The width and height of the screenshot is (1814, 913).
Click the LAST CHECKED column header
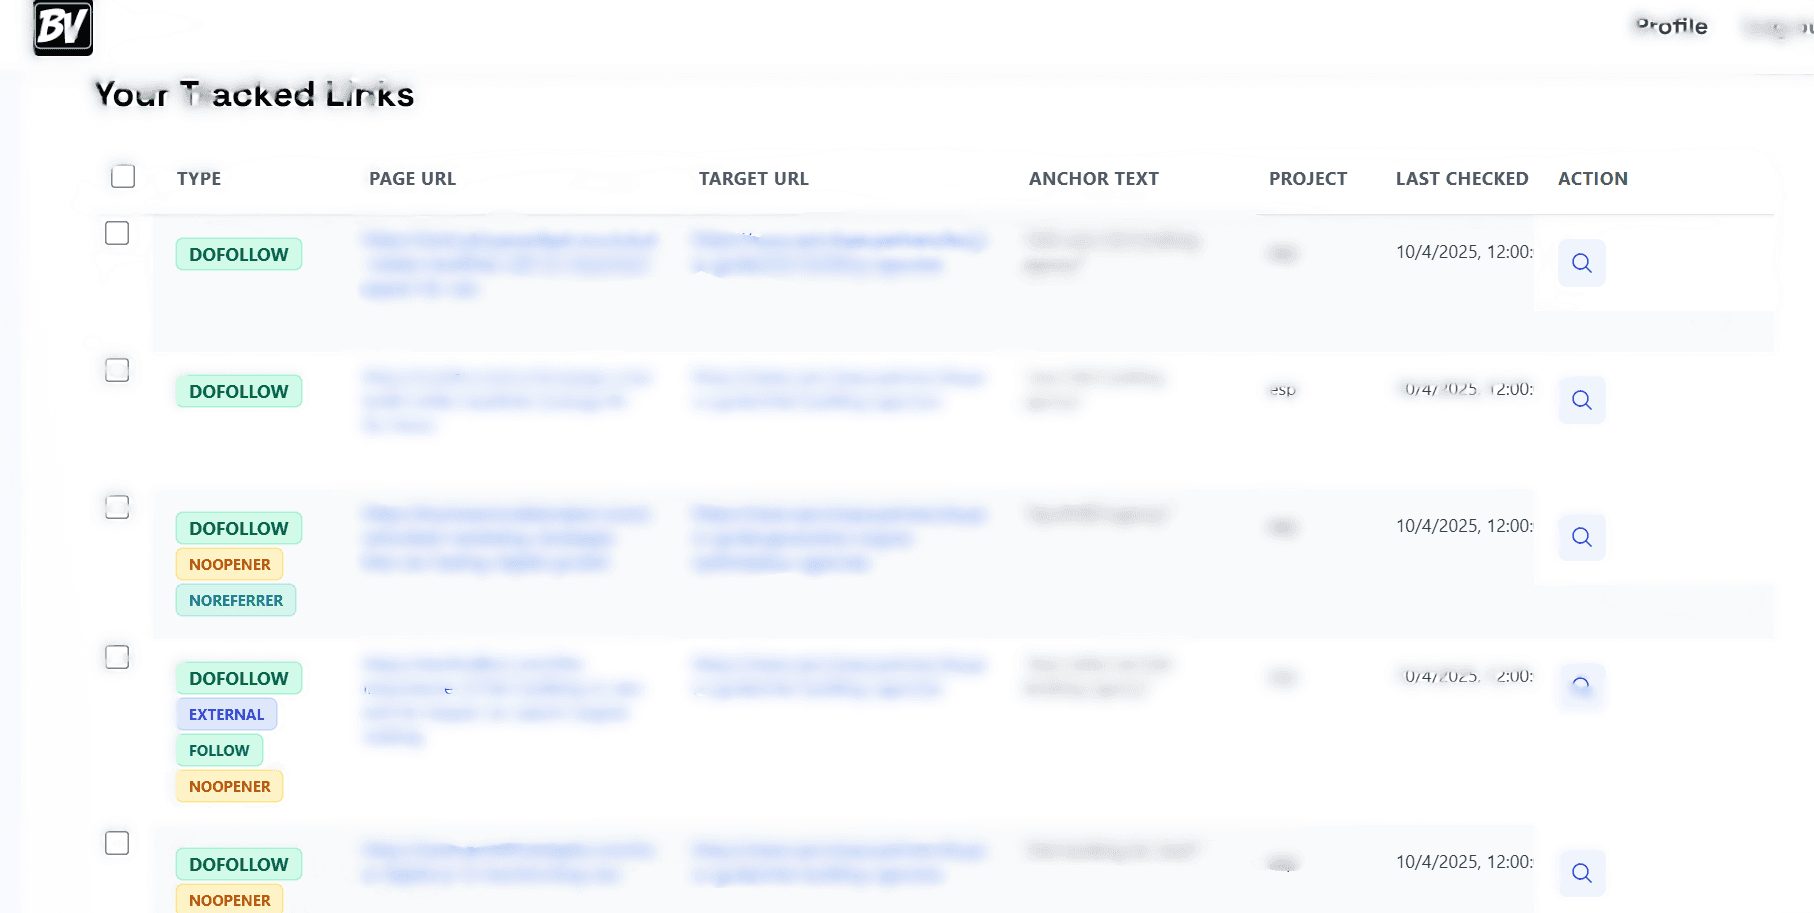[1461, 179]
